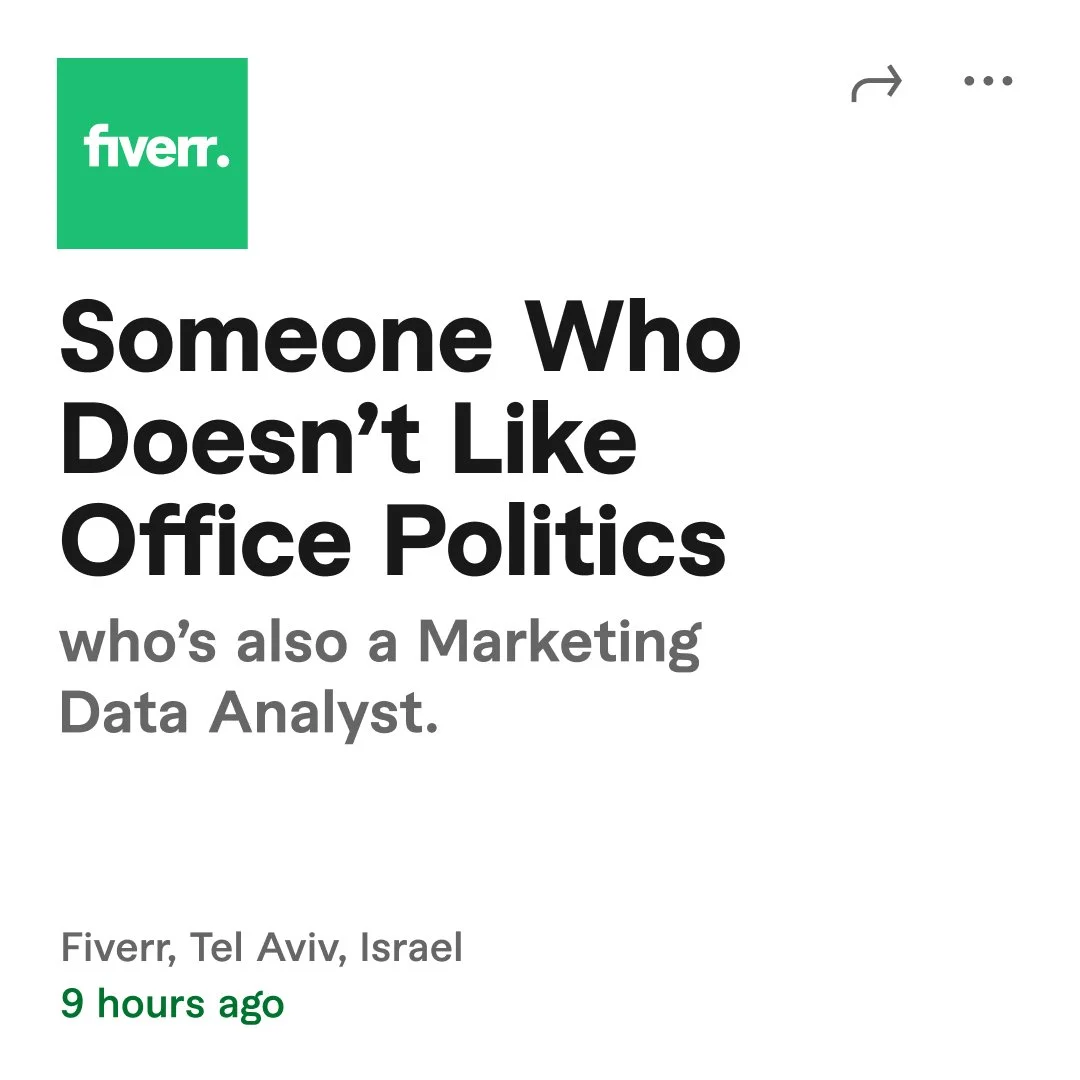Screen dimensions: 1080x1080
Task: Click the share arrow icon
Action: 877,84
